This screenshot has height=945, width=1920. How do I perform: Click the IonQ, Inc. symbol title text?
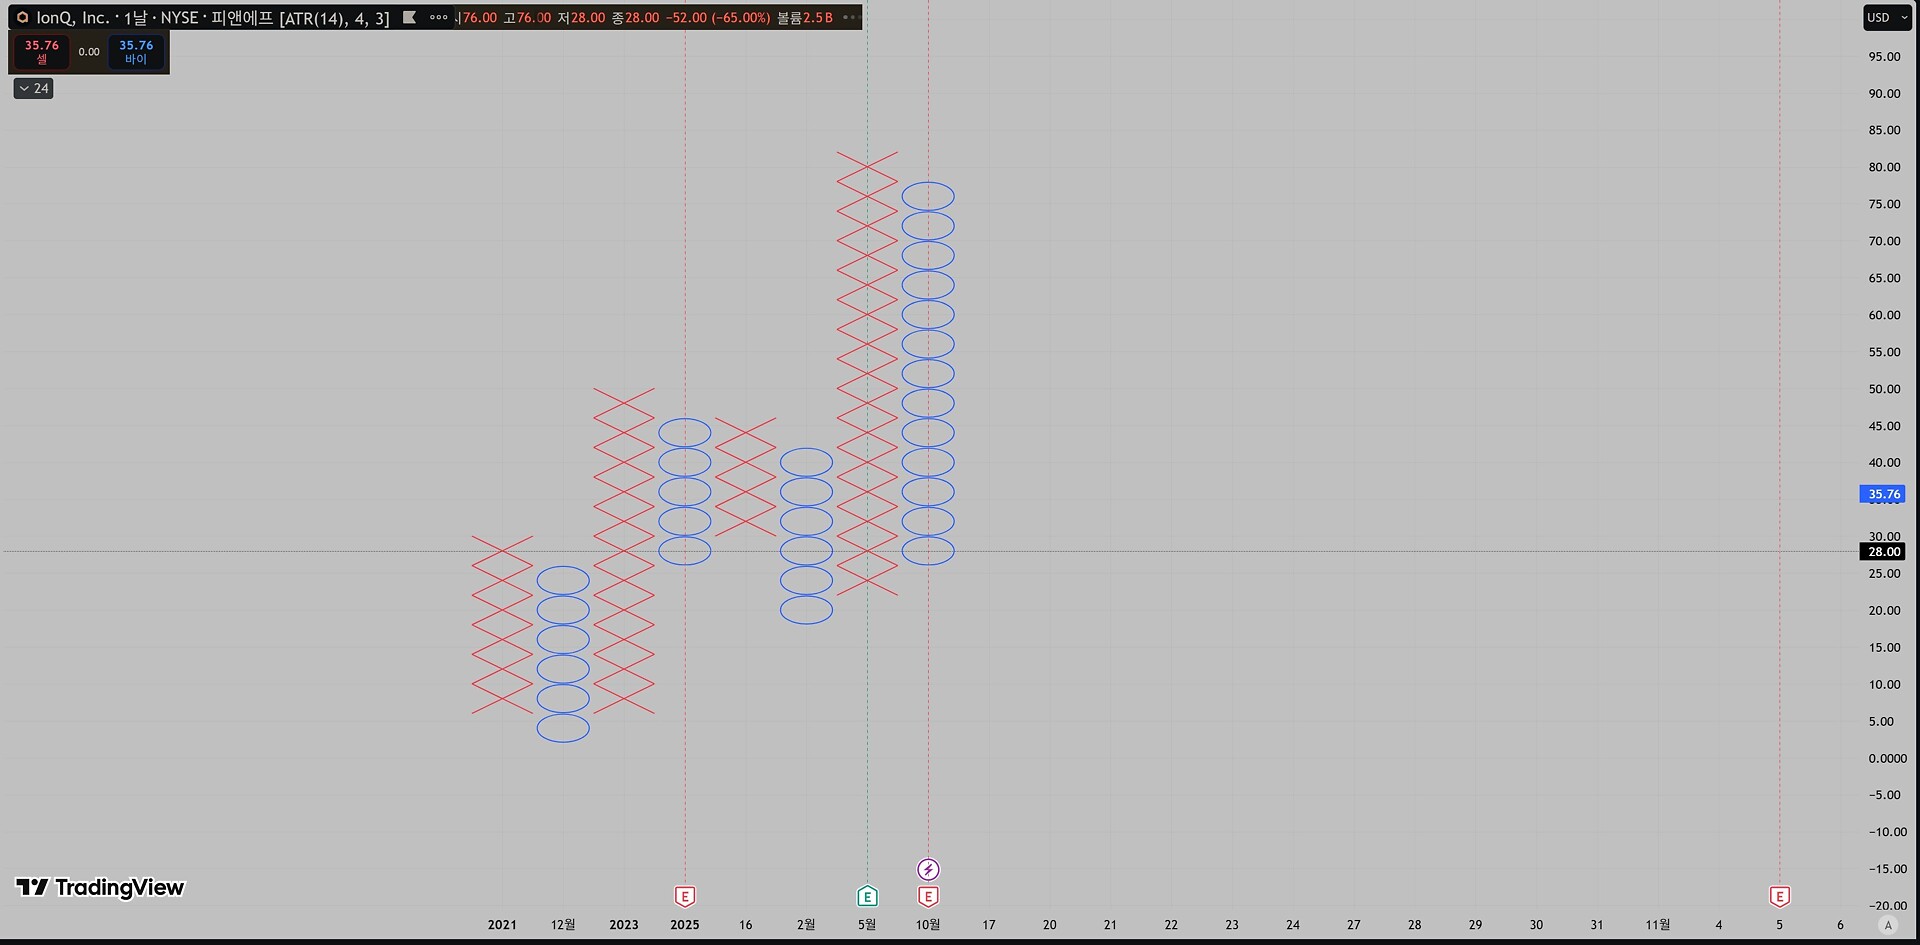click(x=72, y=18)
